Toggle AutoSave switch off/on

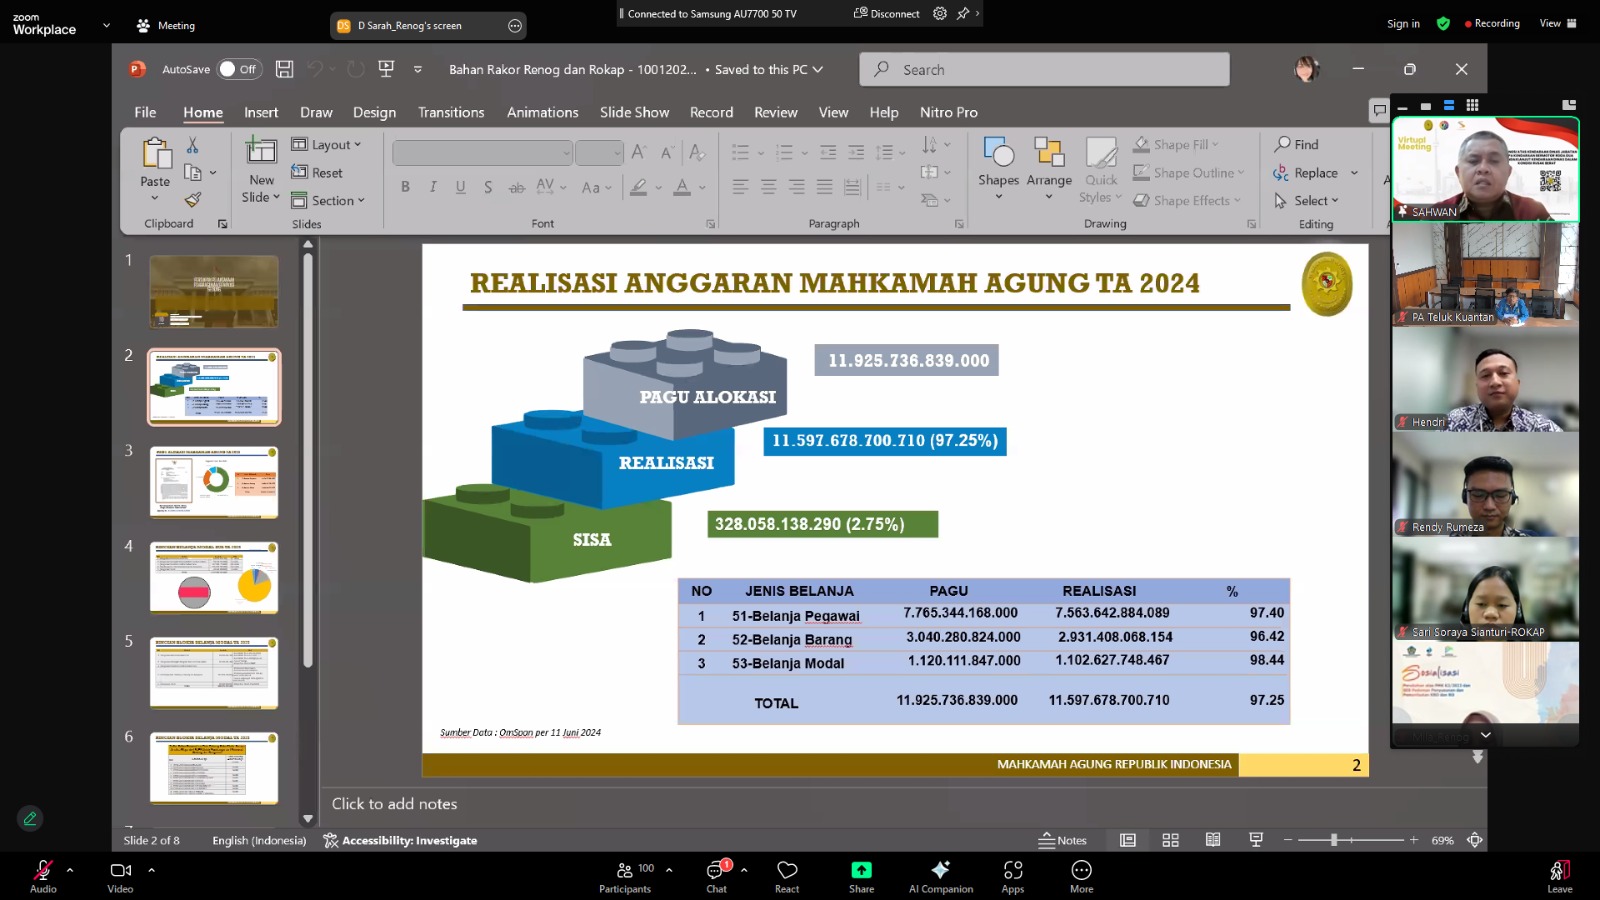[239, 69]
